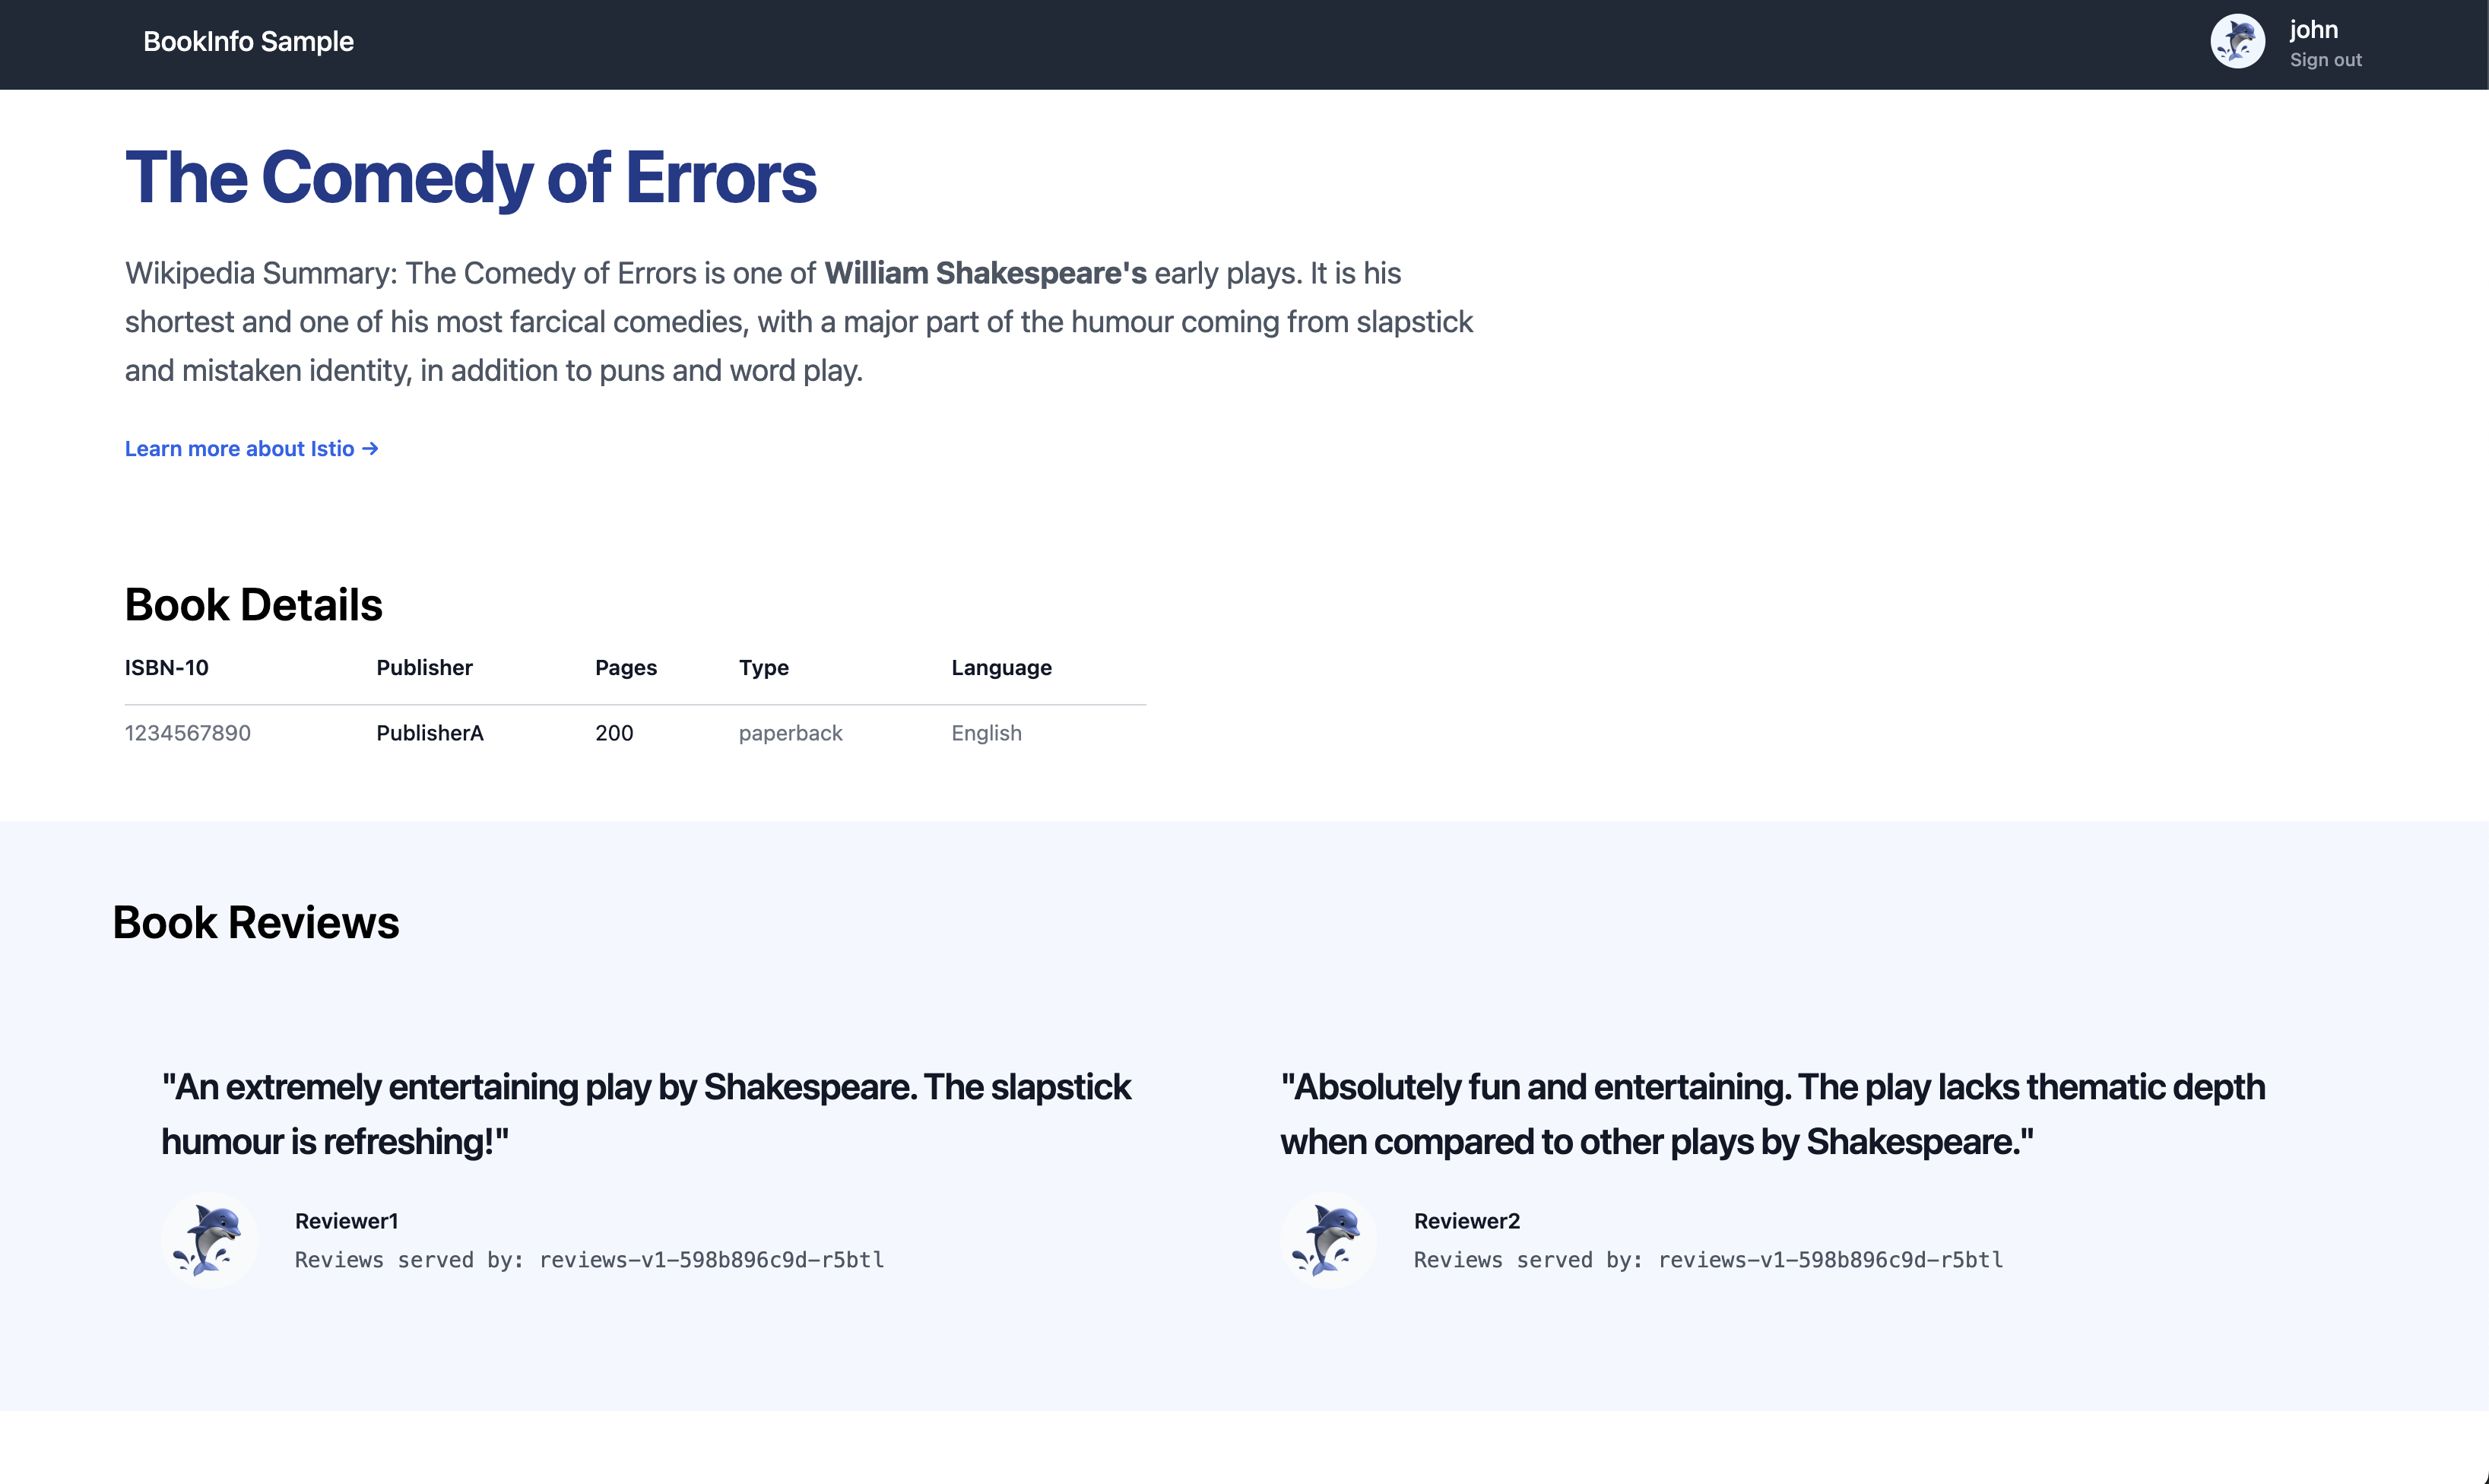2489x1484 pixels.
Task: Select the bold William Shakespeare's text
Action: tap(985, 273)
